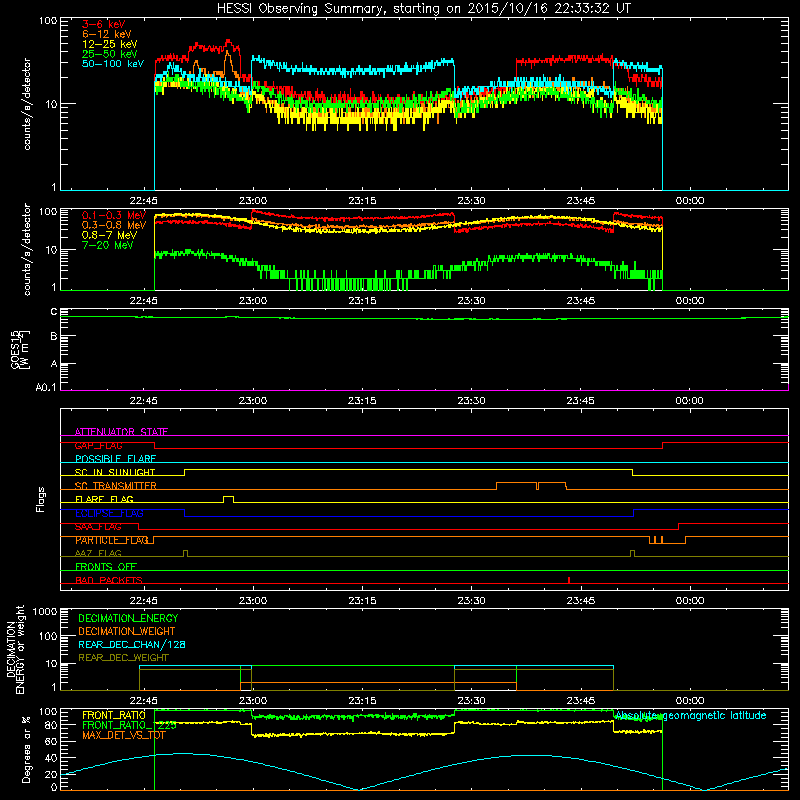Select the POSSIBLE_FLARE flag label

[x=115, y=459]
